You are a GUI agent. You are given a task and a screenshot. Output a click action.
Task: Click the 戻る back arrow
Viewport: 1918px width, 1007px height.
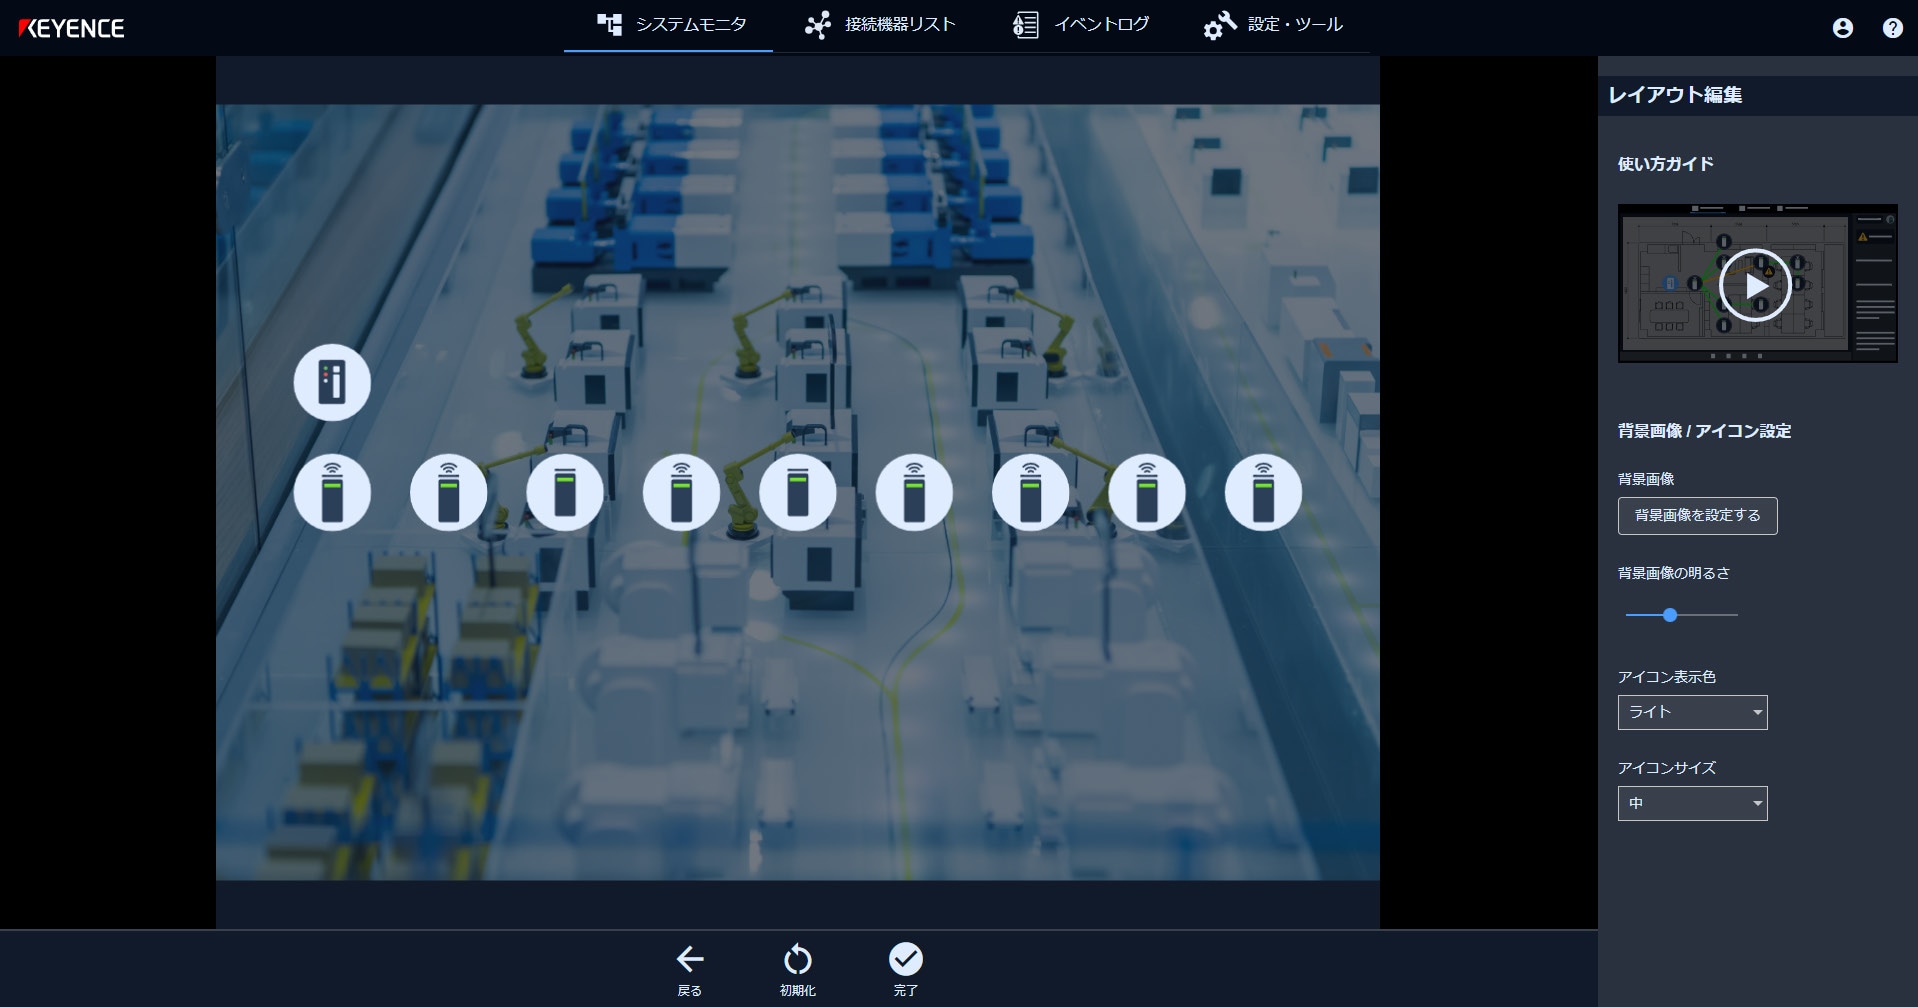point(689,968)
